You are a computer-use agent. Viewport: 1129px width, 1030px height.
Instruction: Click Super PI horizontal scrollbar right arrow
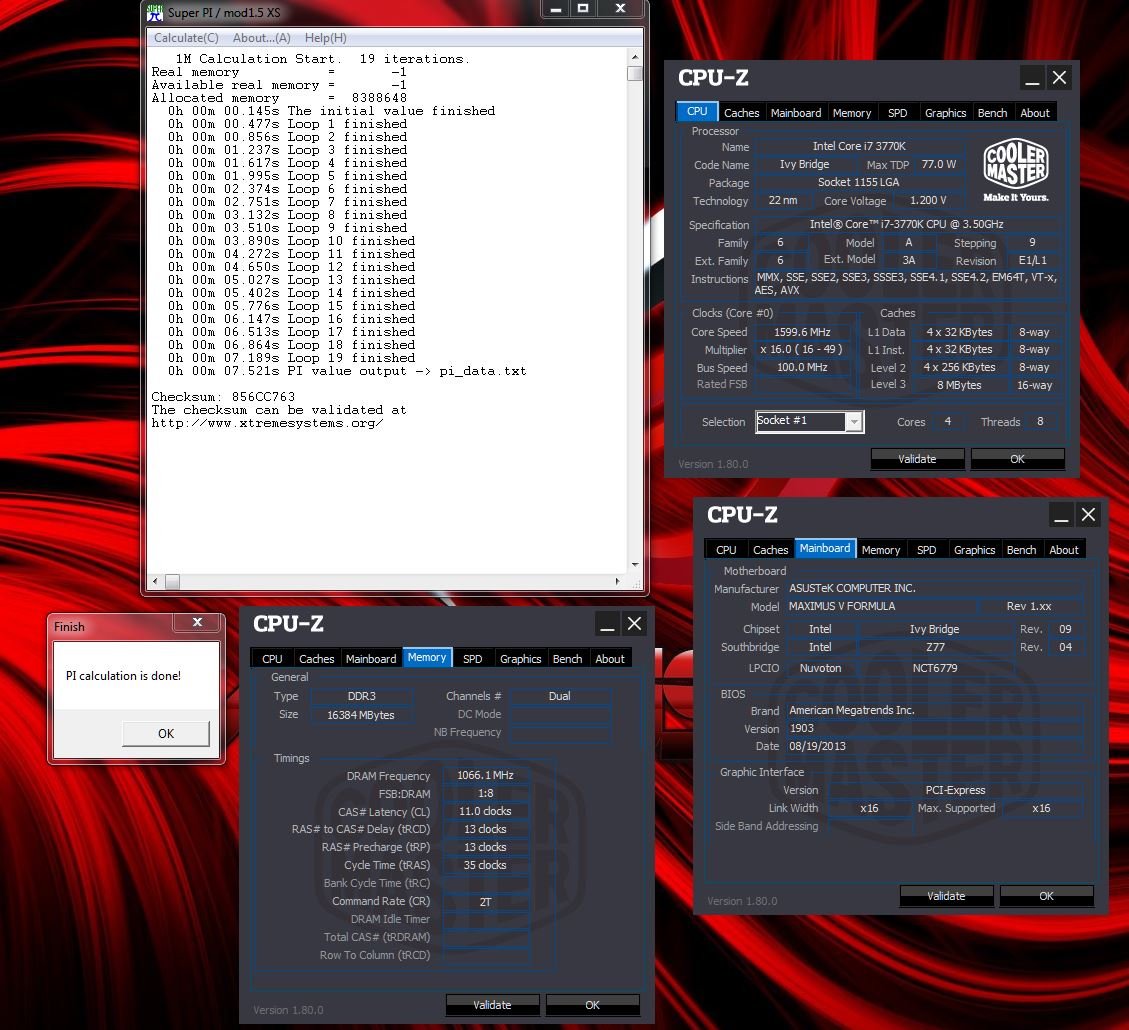tap(617, 581)
